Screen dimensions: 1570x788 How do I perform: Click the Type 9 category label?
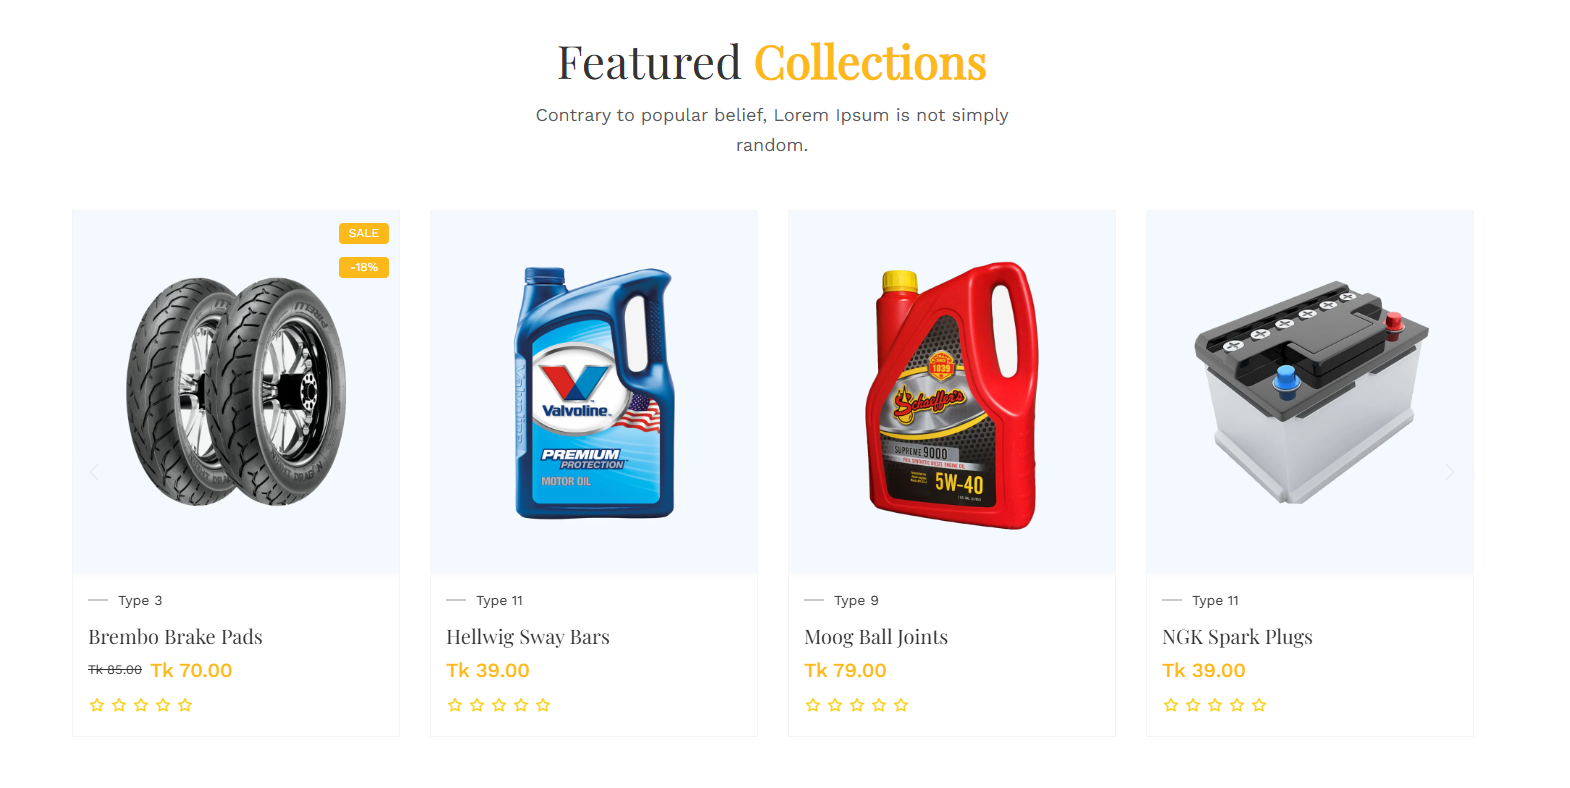(856, 600)
